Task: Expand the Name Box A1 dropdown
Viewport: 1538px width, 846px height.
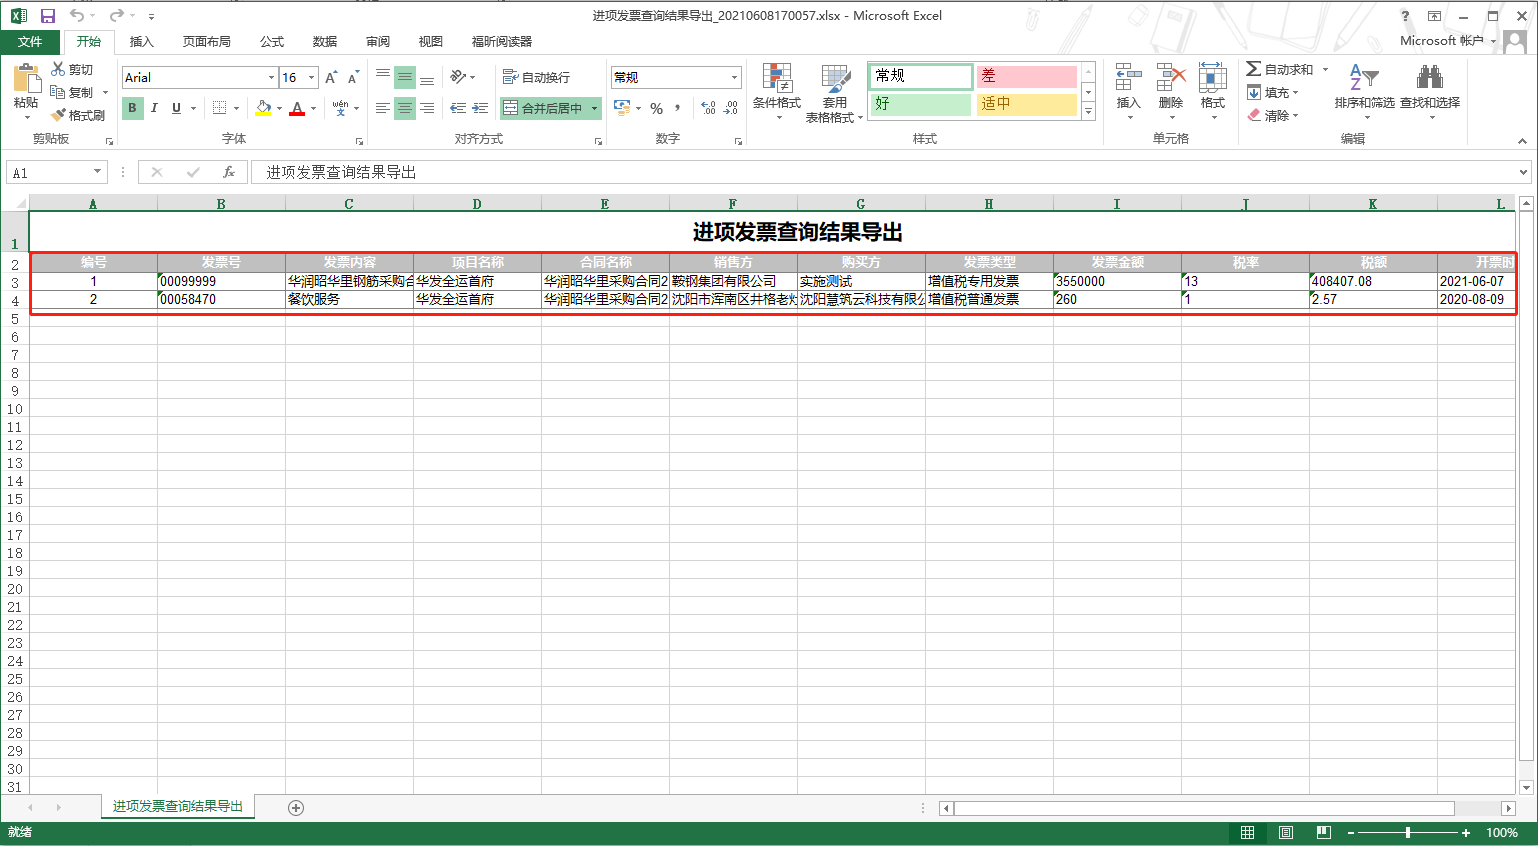Action: click(x=97, y=172)
